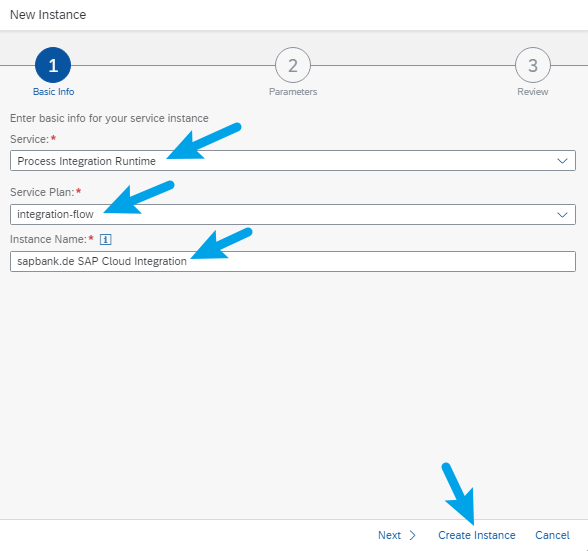
Task: Select the Basic Info step 1 circle
Action: pos(53,65)
